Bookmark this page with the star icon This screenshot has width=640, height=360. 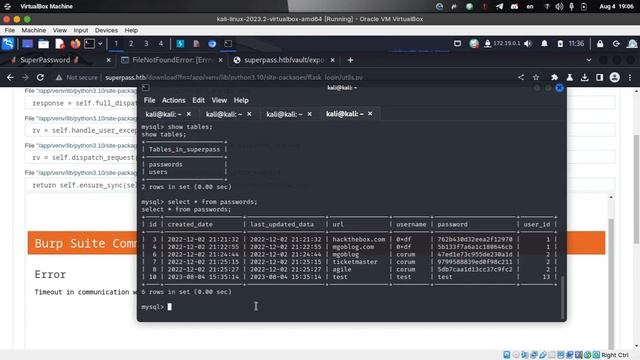click(x=536, y=77)
